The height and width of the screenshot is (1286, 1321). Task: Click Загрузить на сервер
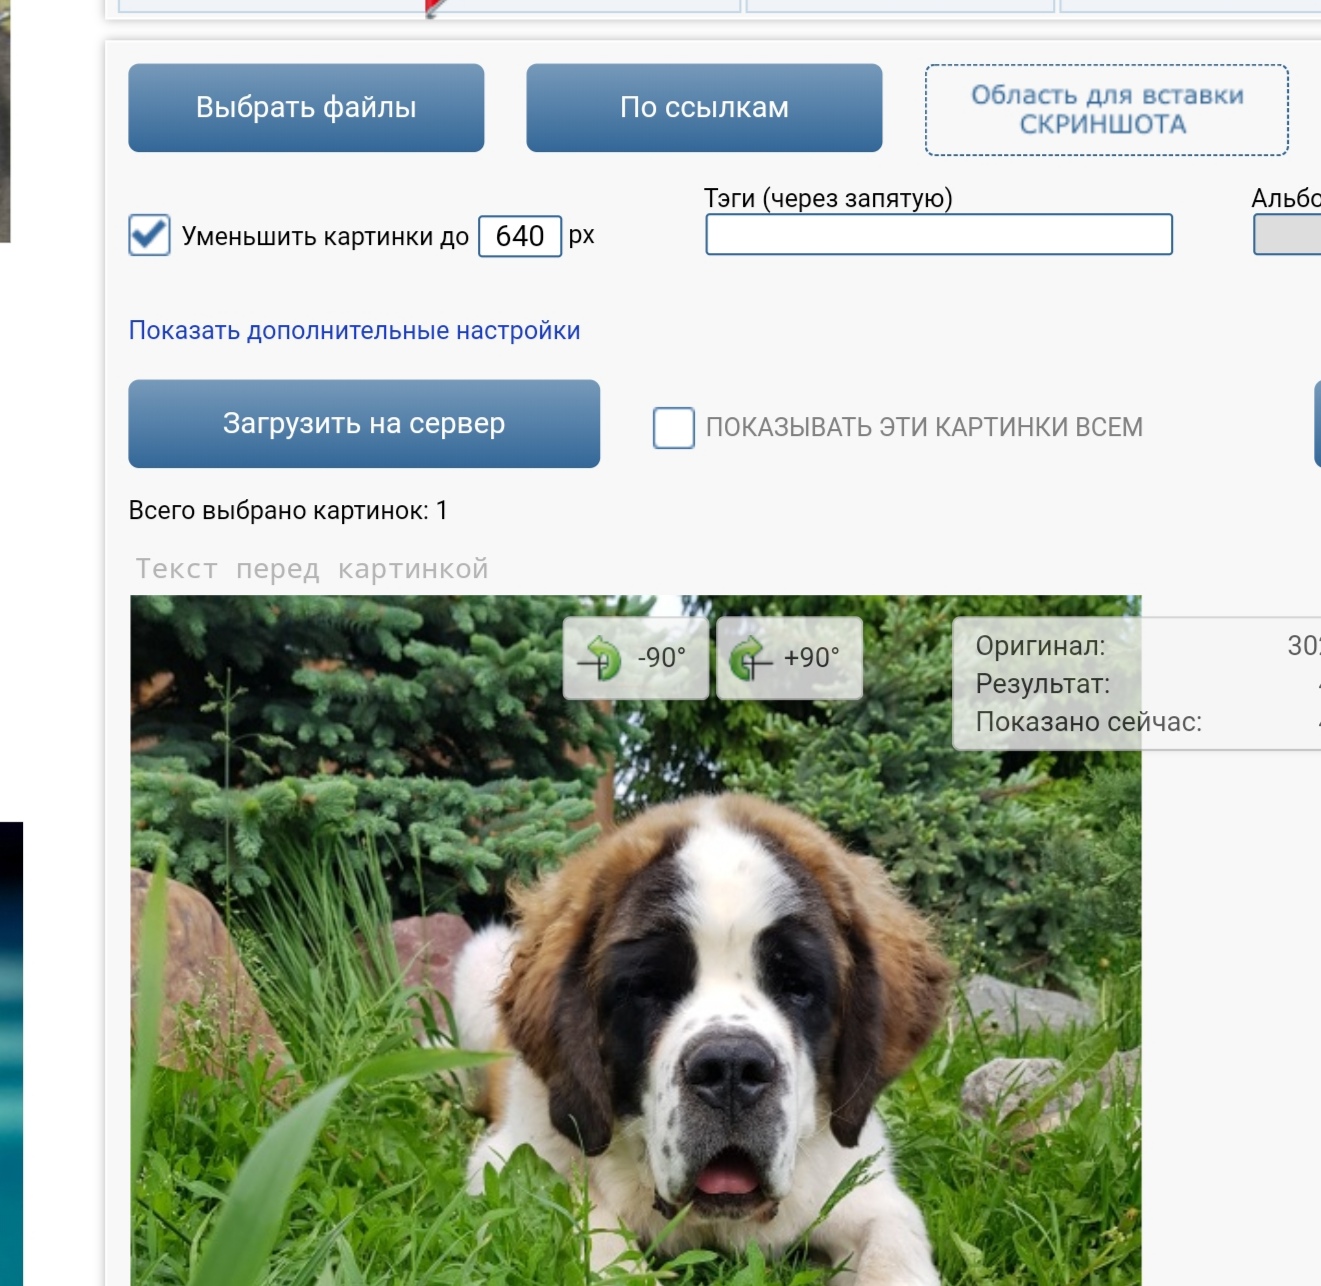click(364, 424)
